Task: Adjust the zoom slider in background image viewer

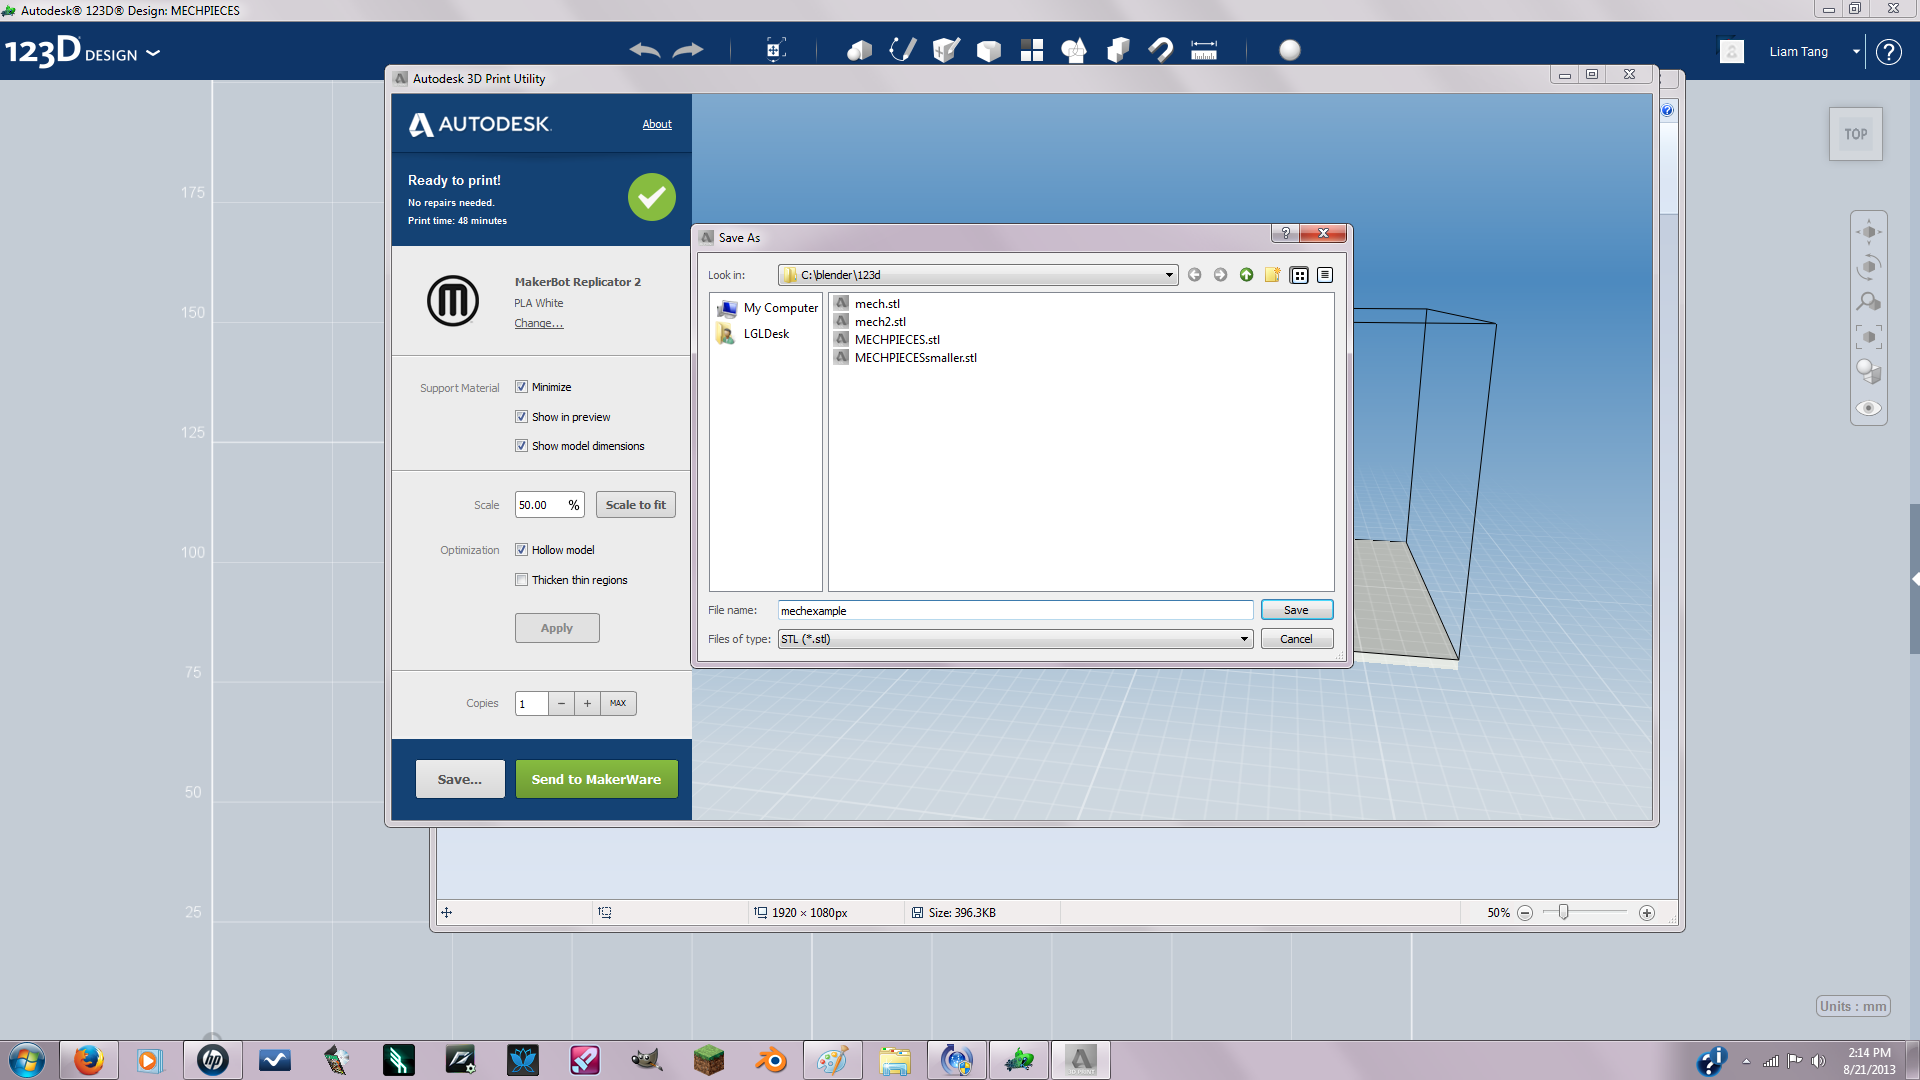Action: point(1564,912)
